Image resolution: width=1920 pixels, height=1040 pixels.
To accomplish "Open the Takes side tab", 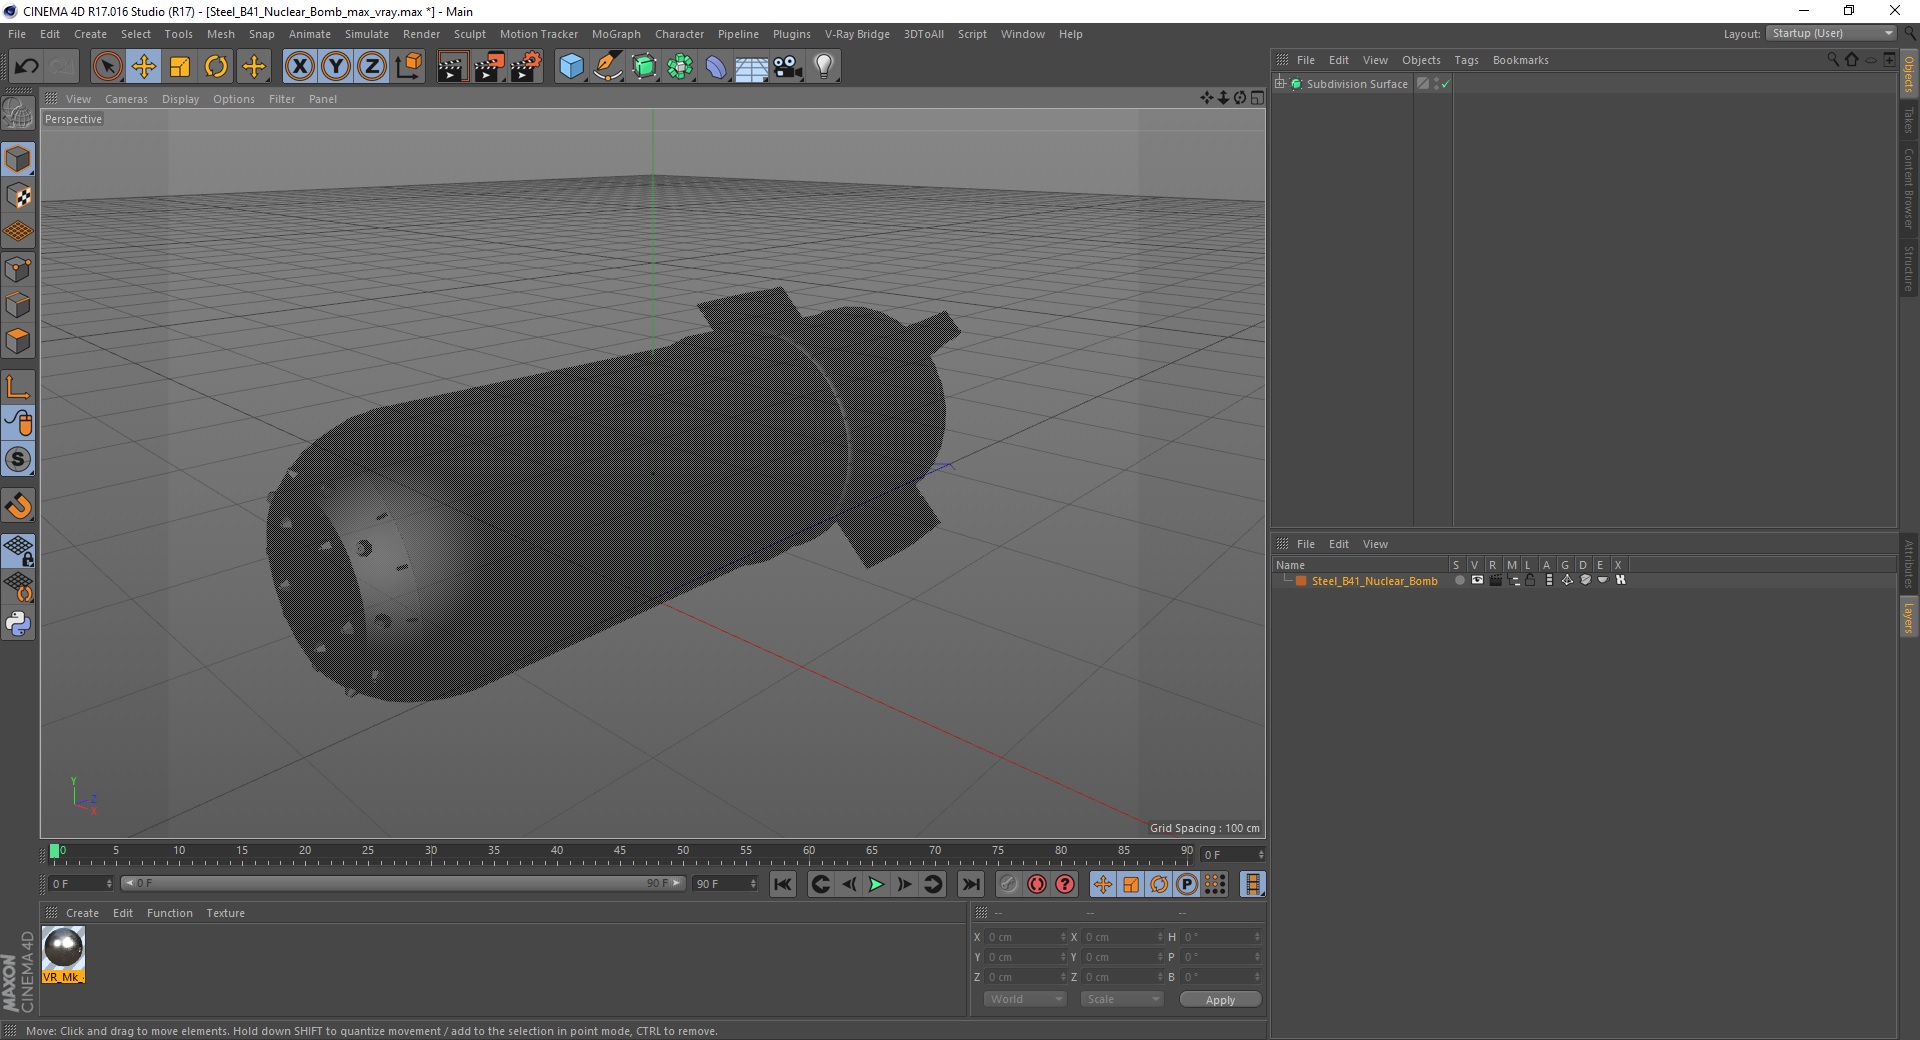I will point(1908,120).
